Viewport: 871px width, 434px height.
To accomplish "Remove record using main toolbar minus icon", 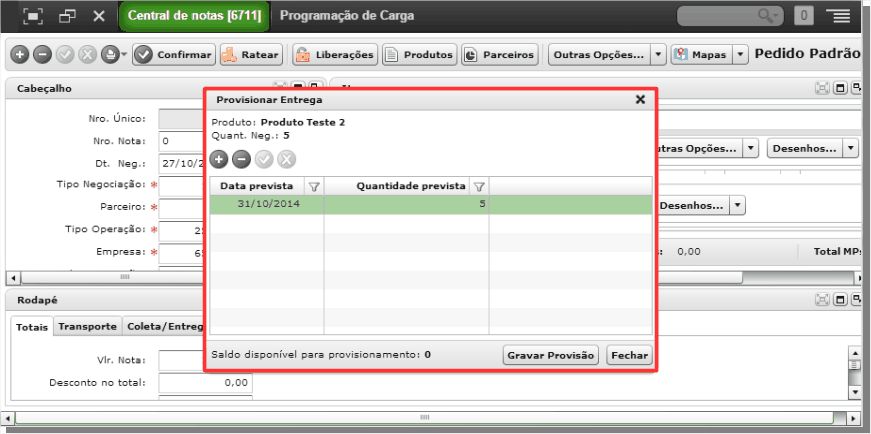I will click(x=42, y=54).
